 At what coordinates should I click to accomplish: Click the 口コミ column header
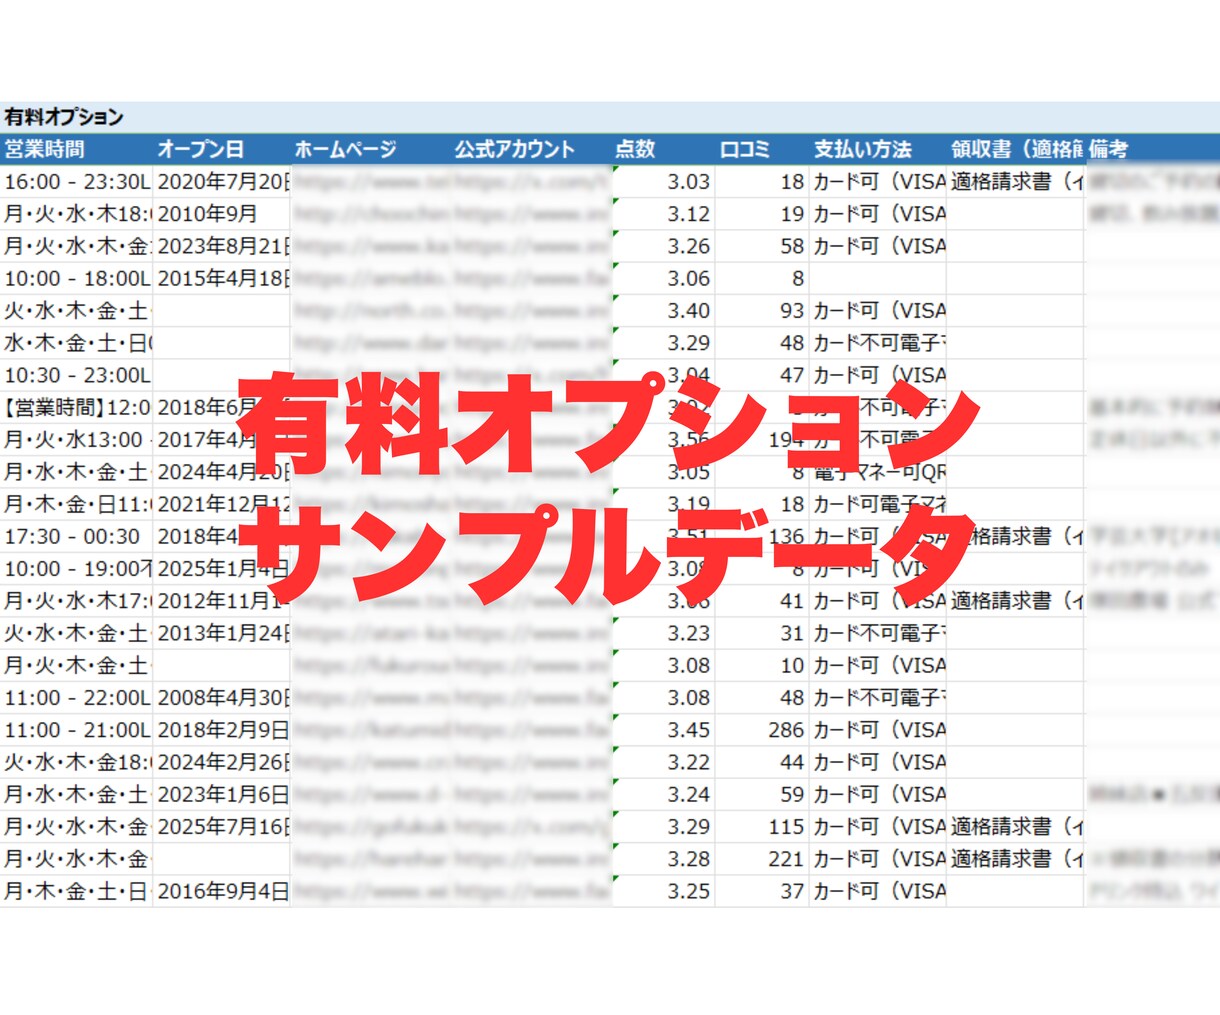762,149
